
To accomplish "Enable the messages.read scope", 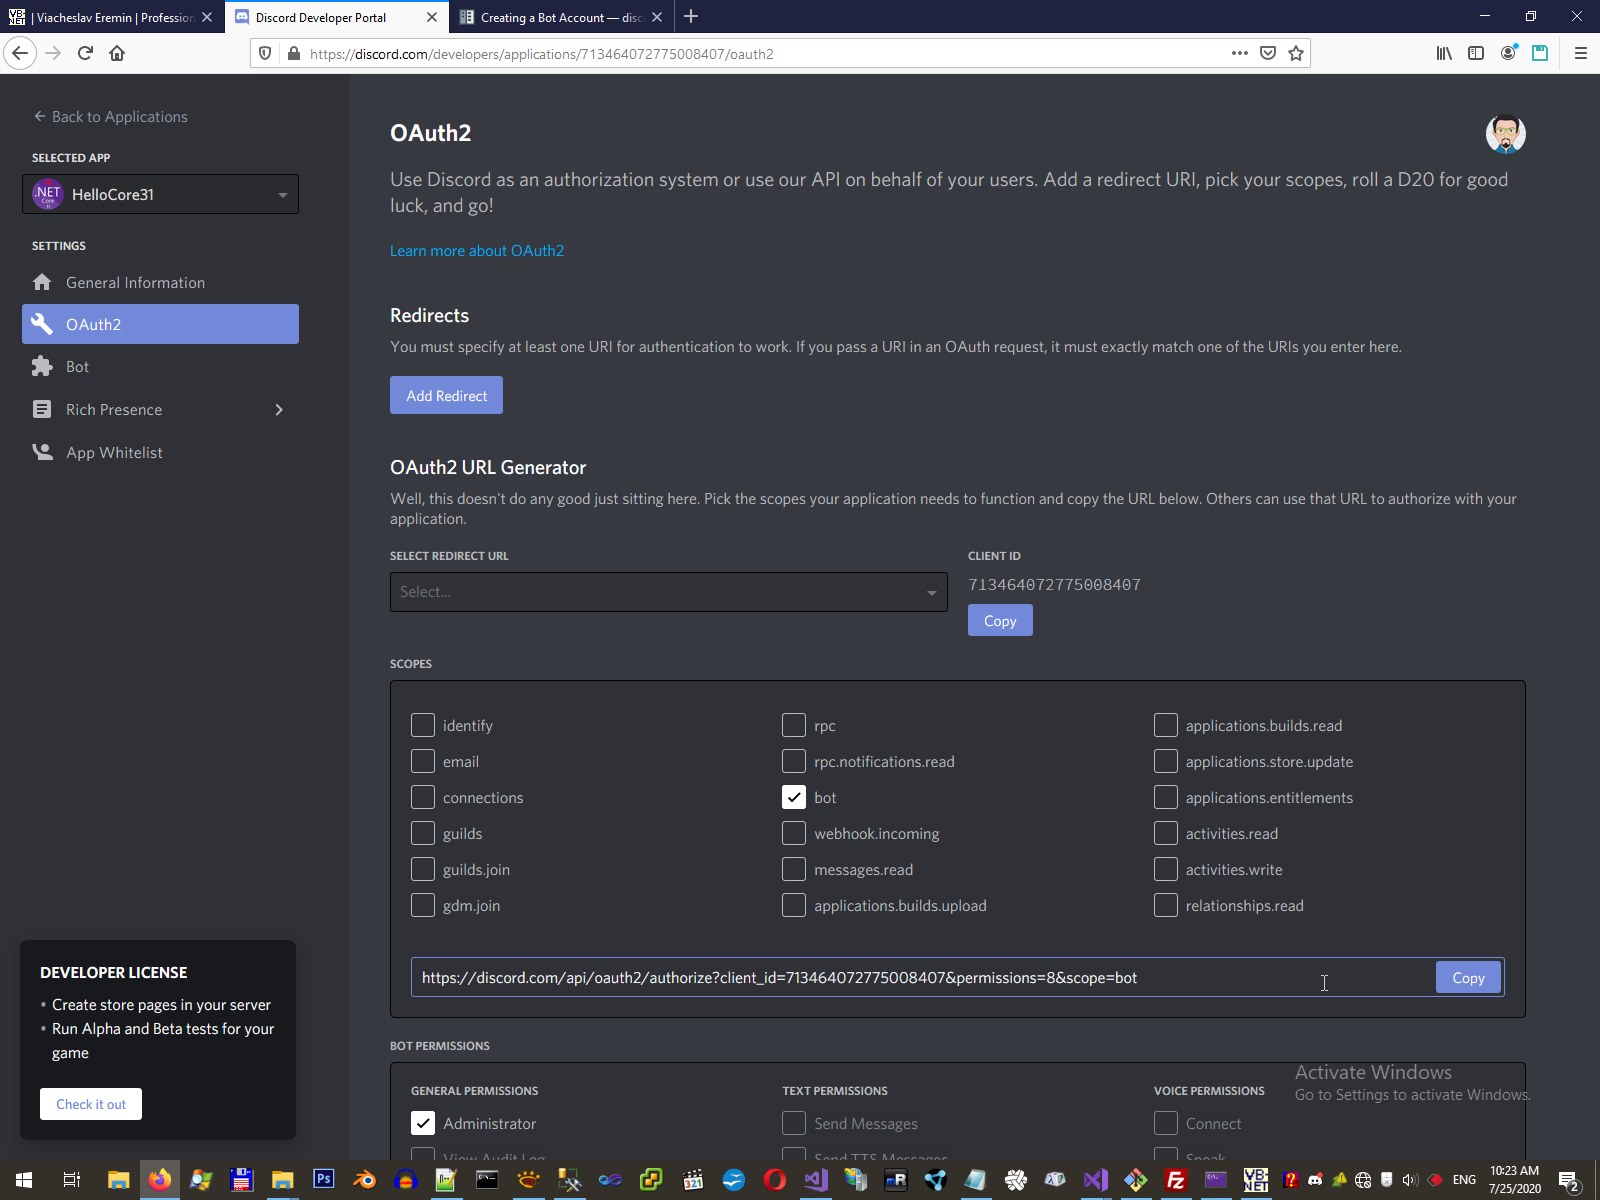I will 794,869.
